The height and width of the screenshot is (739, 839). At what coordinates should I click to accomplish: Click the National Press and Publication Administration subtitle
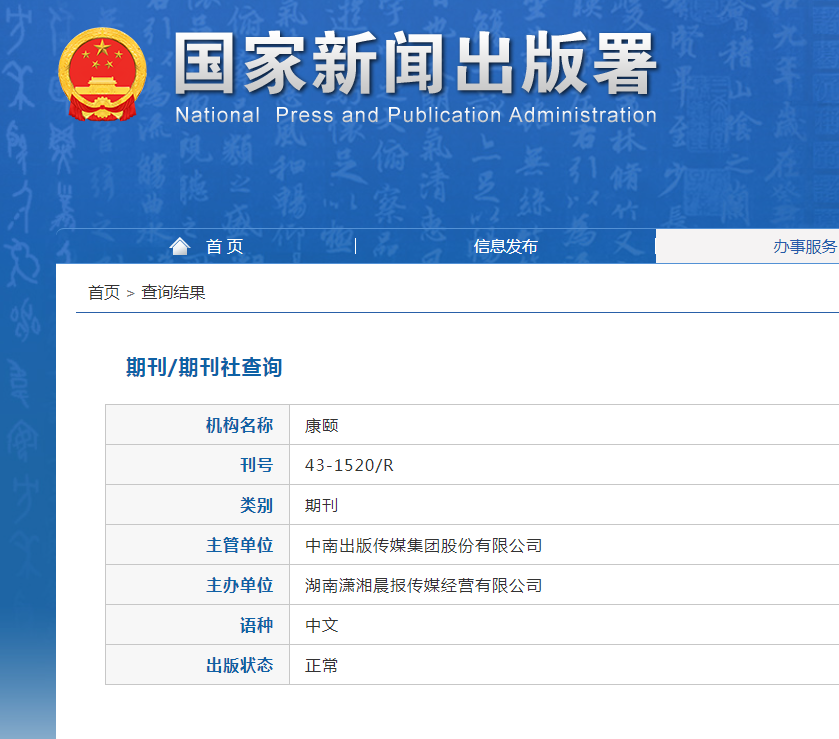[415, 115]
